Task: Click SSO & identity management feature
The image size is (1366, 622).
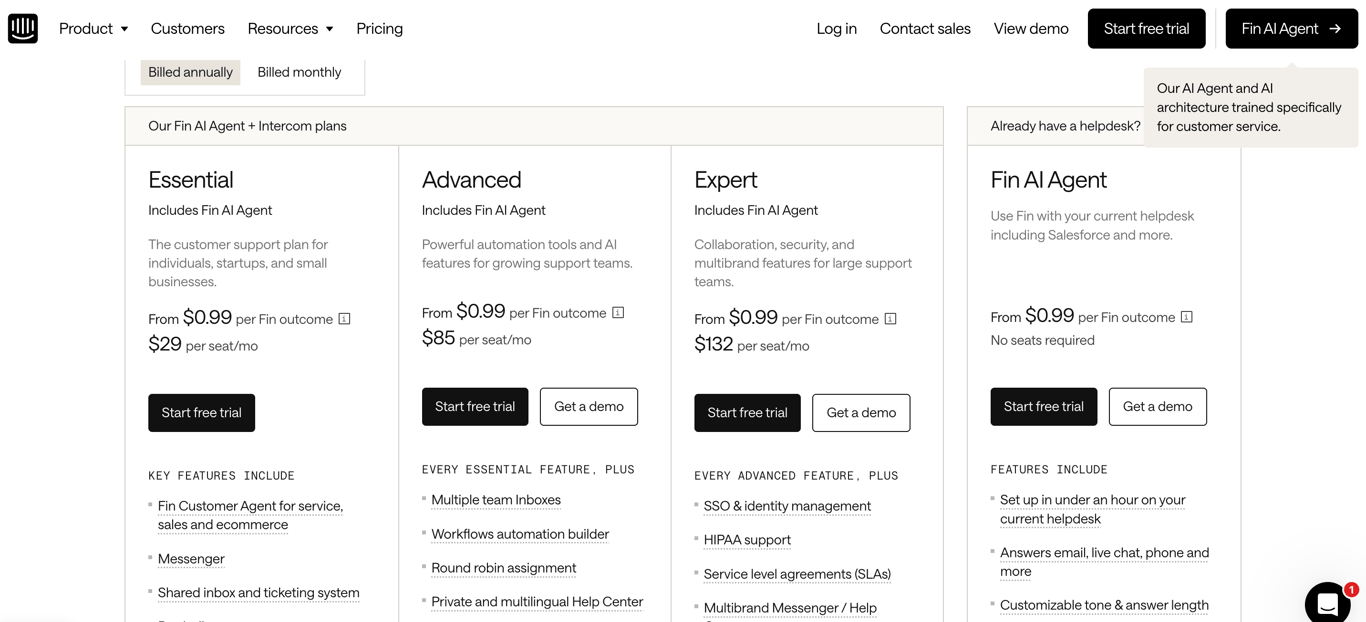Action: 787,506
